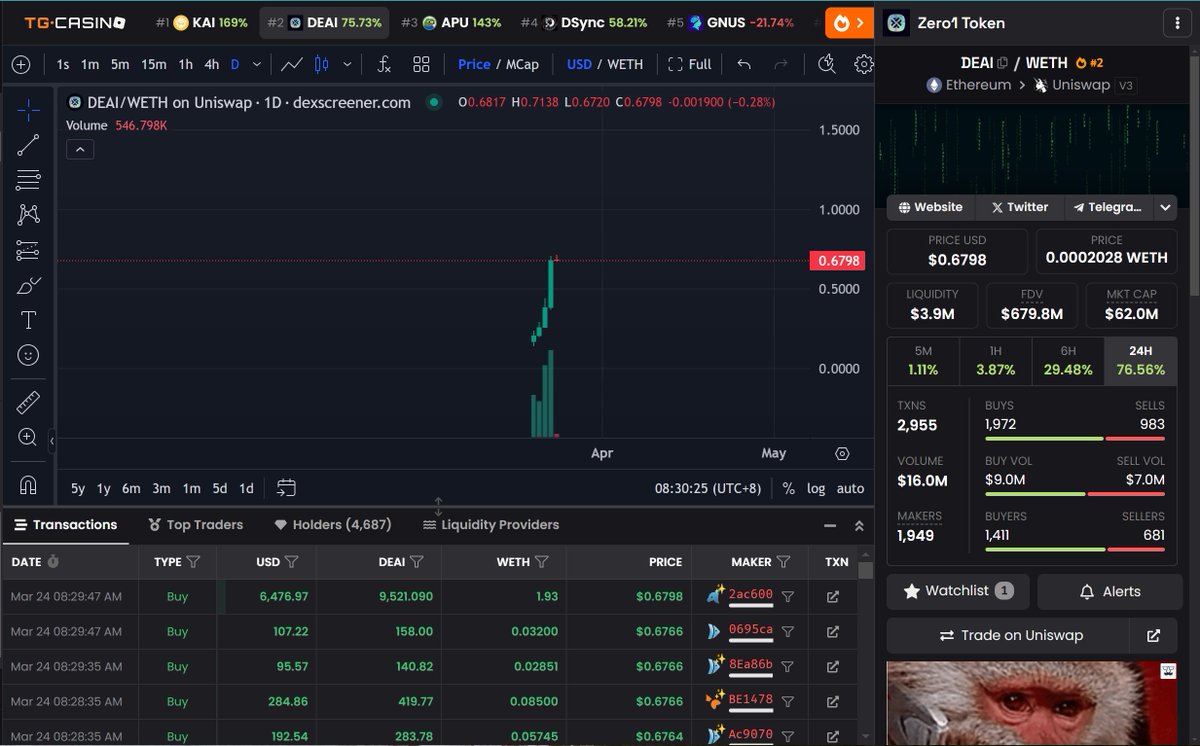Image resolution: width=1200 pixels, height=746 pixels.
Task: Filter transactions by DEAI amount
Action: (416, 562)
